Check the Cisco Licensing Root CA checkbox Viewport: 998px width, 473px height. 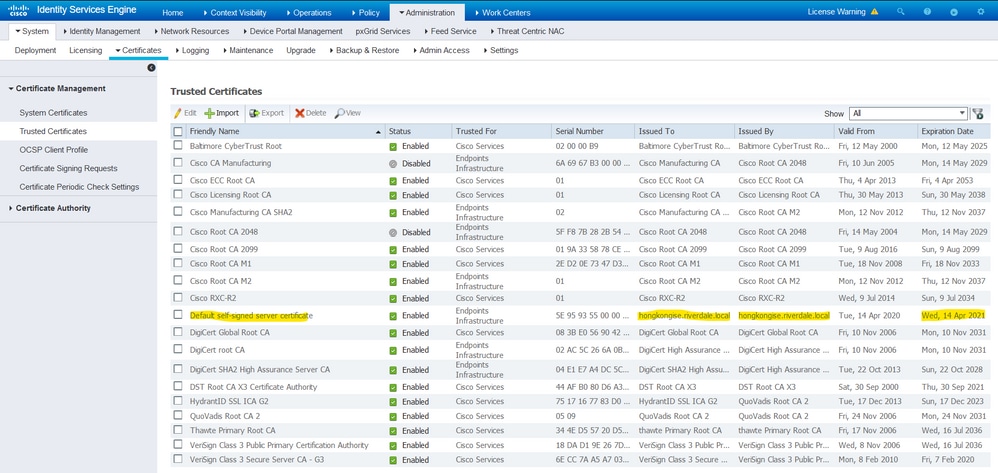pyautogui.click(x=178, y=194)
